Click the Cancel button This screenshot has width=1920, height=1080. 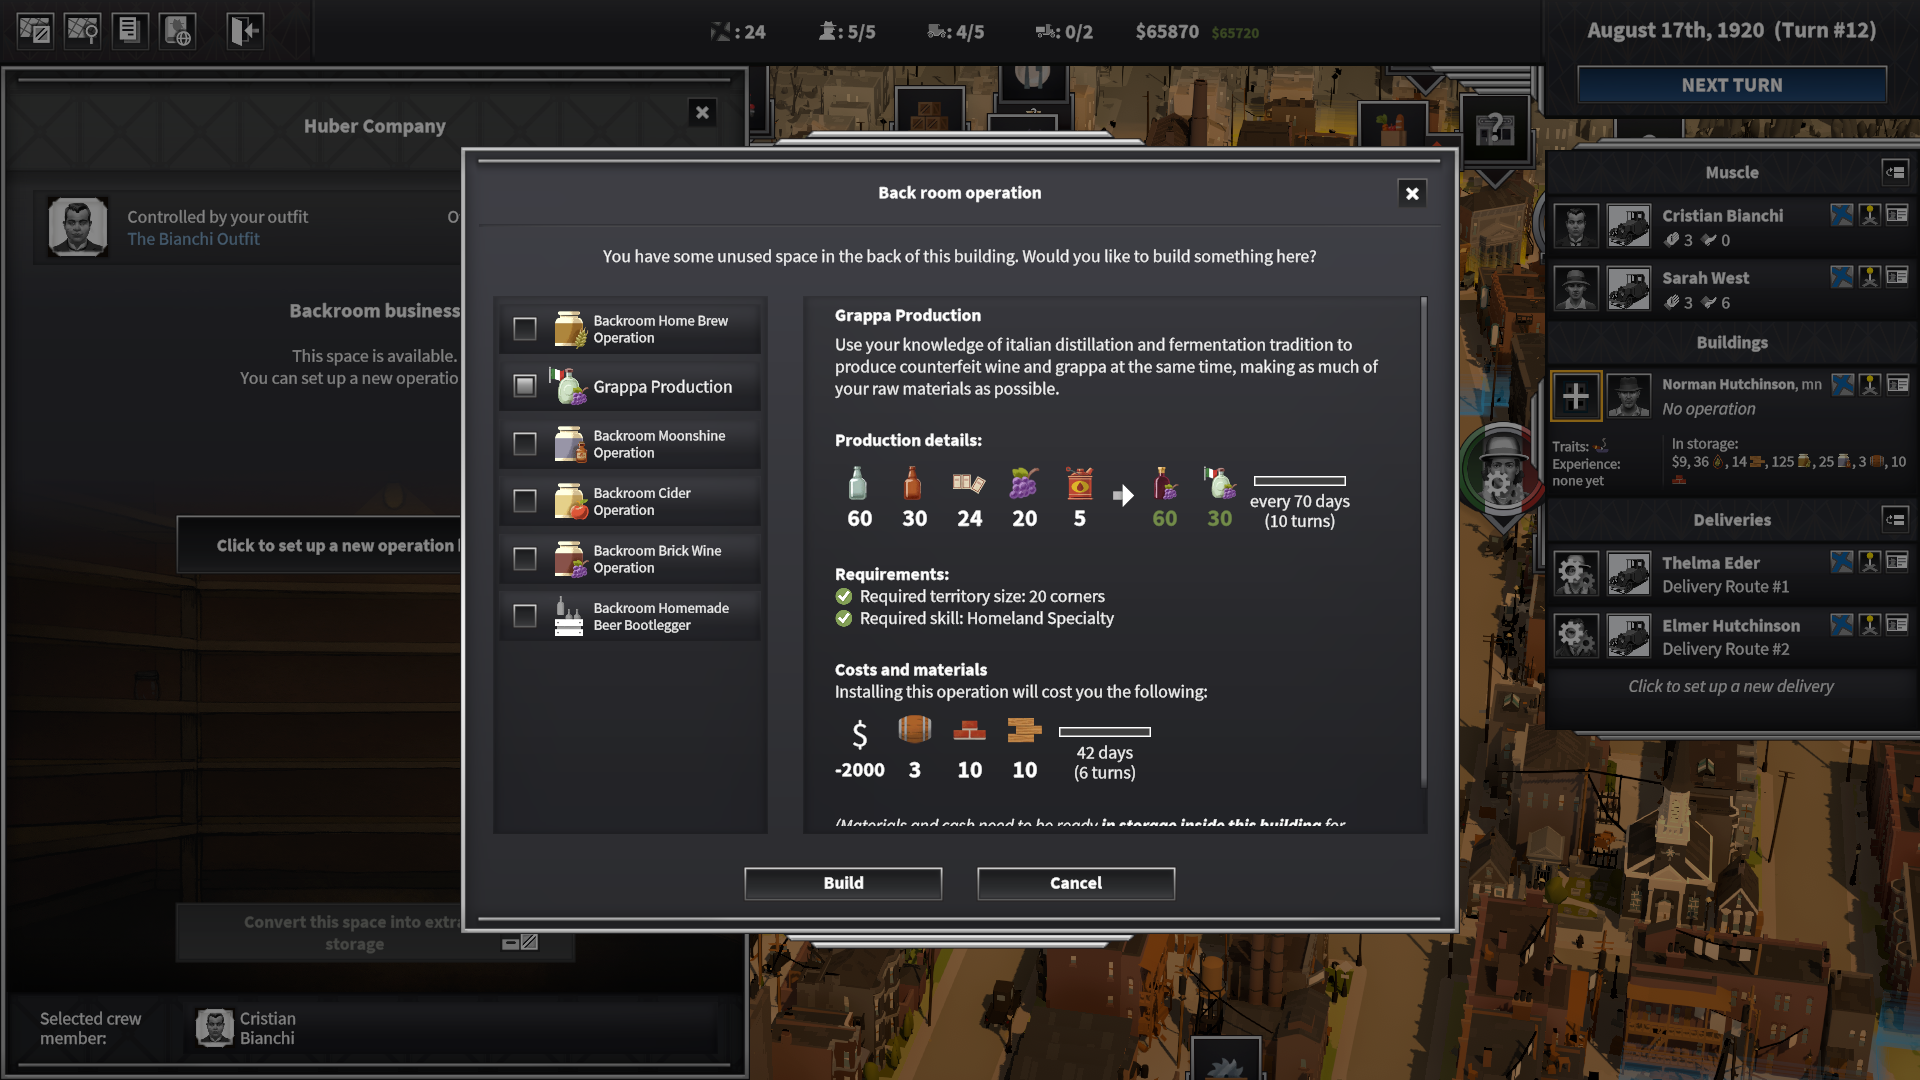[1075, 882]
